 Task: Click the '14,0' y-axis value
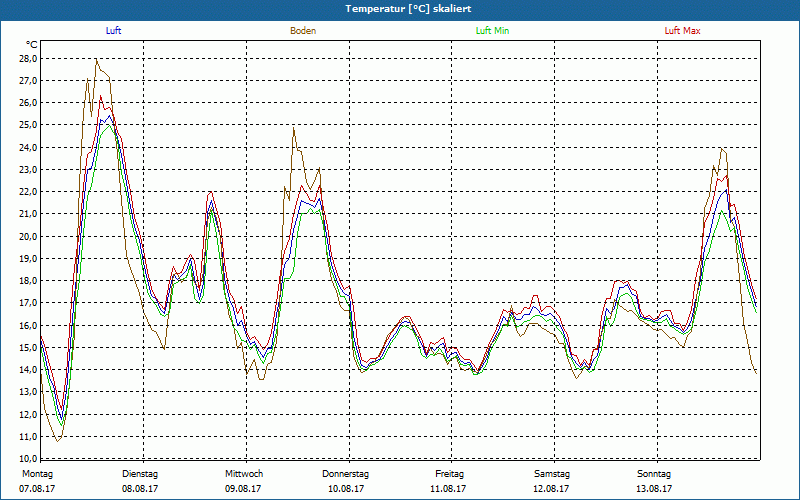coord(29,369)
